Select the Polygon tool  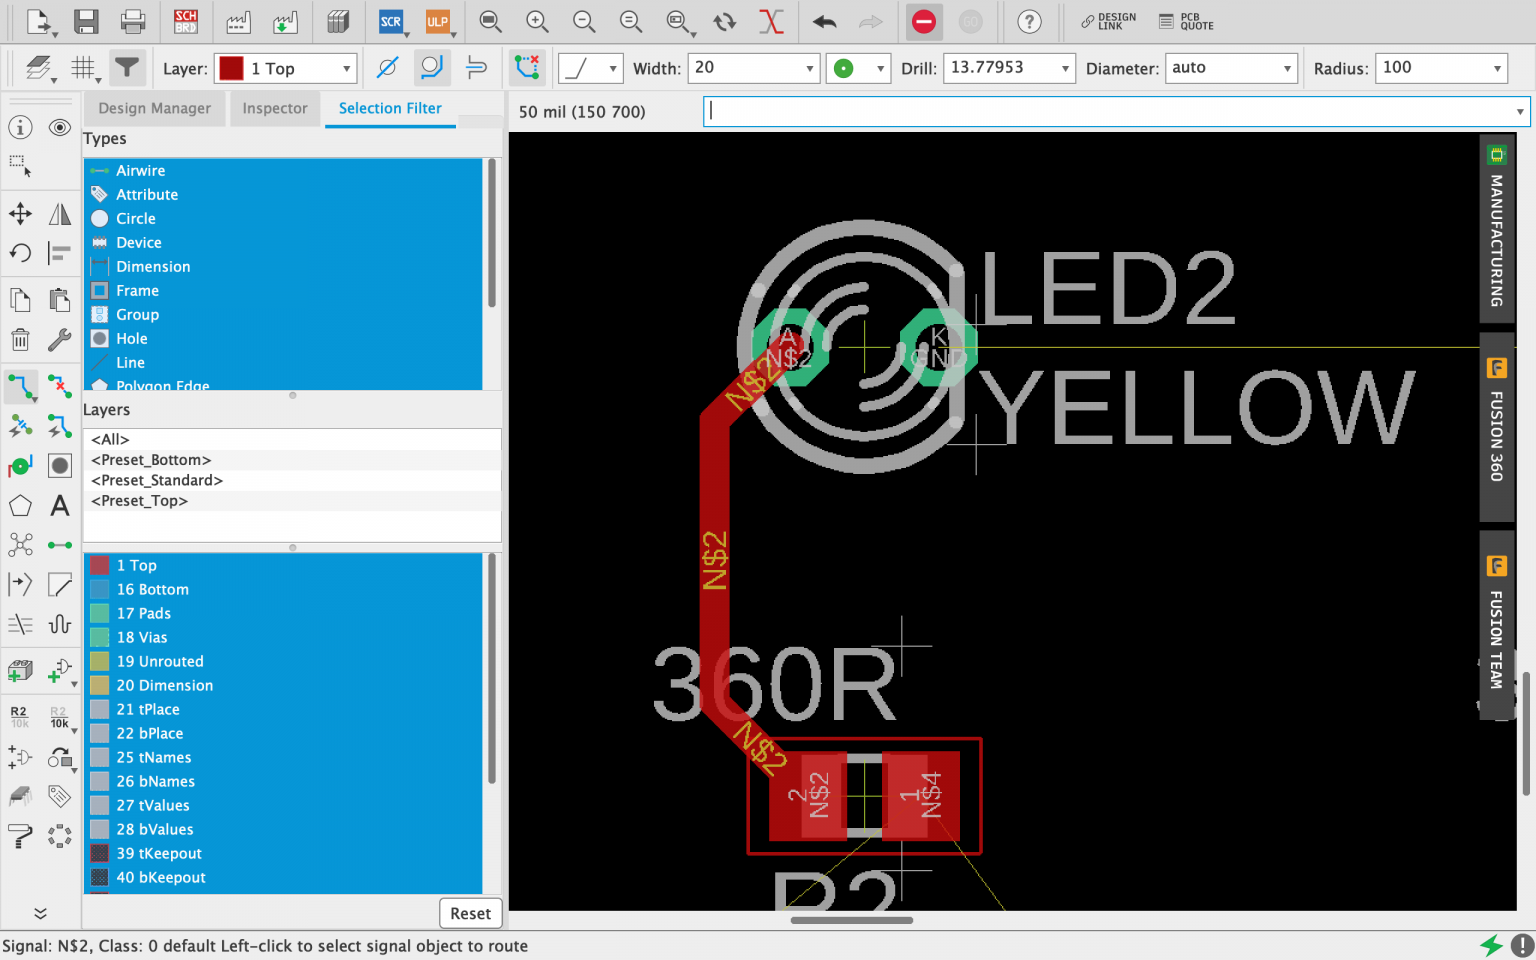click(x=20, y=505)
